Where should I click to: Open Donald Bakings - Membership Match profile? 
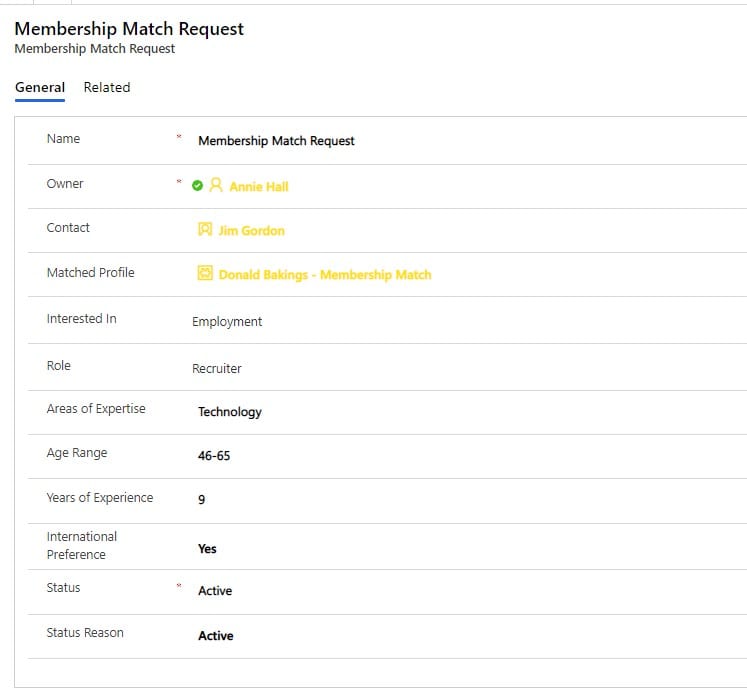click(325, 275)
